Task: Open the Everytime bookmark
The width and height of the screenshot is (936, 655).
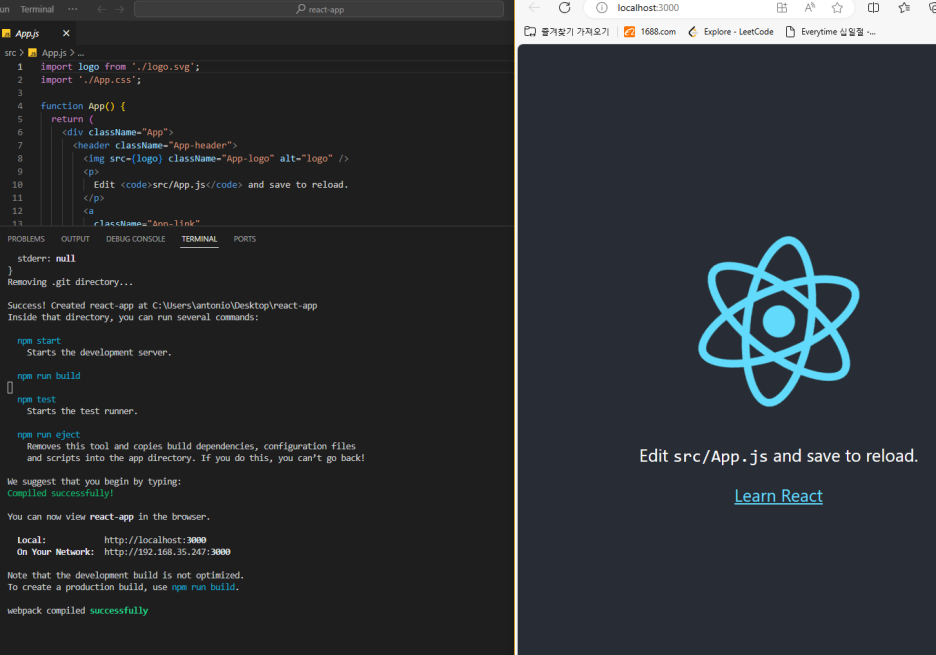Action: 831,32
